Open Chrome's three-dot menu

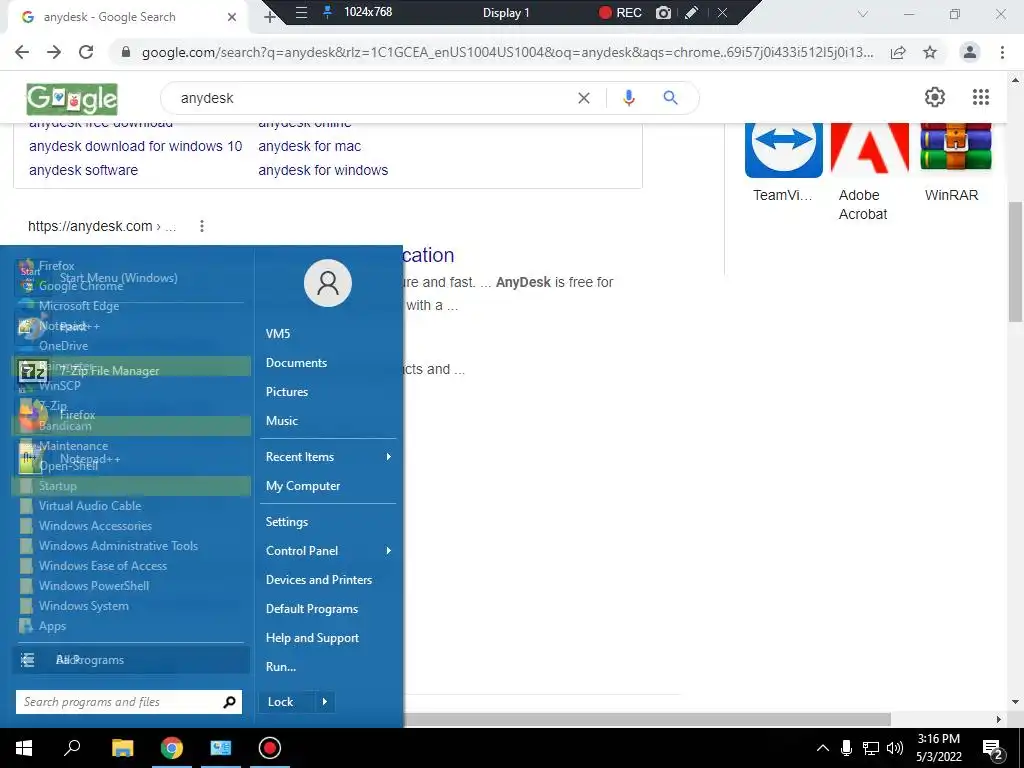click(x=1002, y=52)
